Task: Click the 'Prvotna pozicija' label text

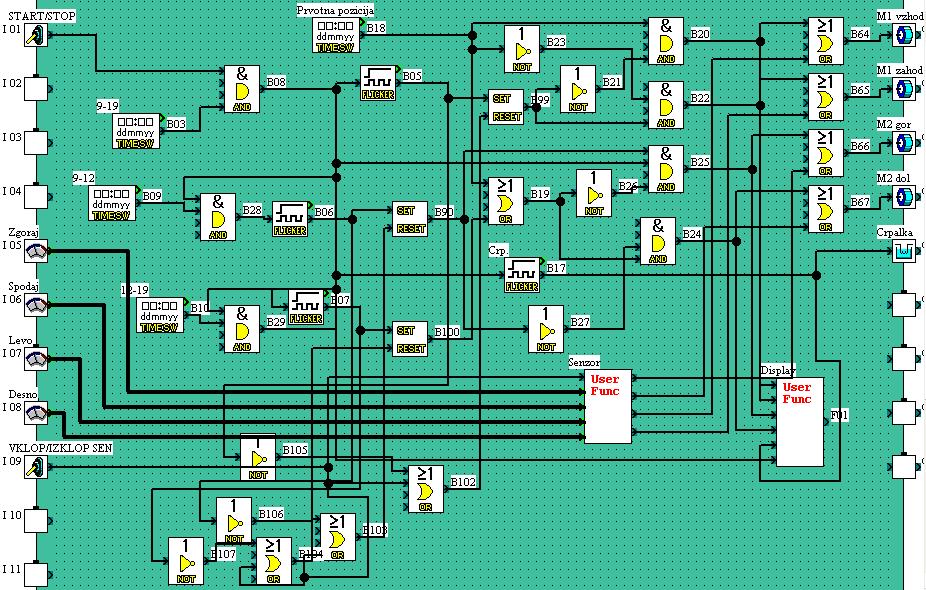Action: click(x=335, y=10)
